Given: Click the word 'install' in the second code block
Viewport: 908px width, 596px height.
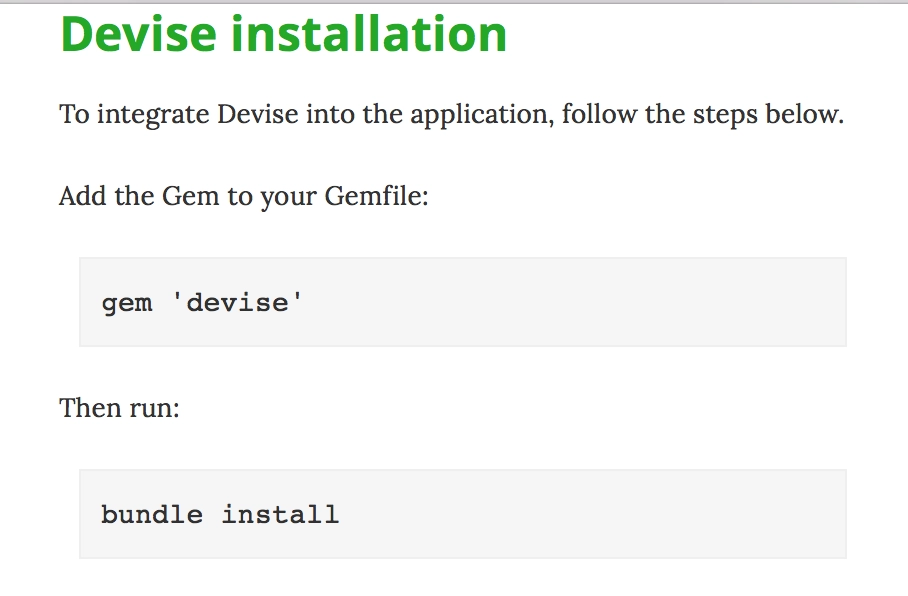Looking at the screenshot, I should coord(280,514).
